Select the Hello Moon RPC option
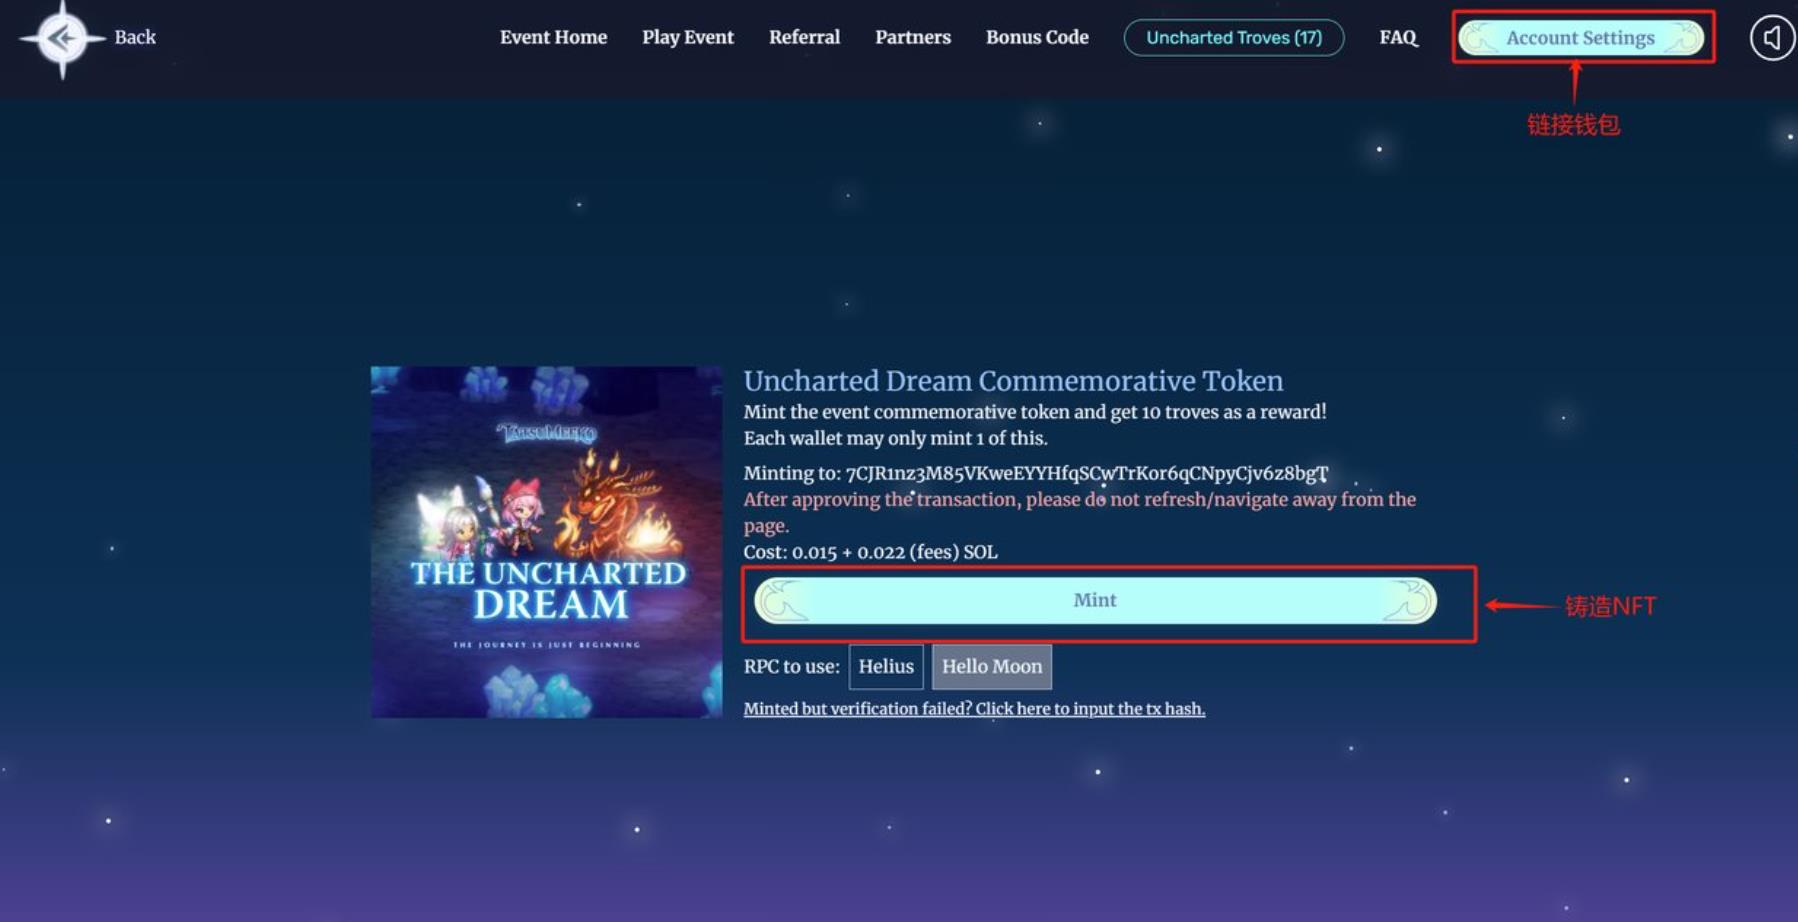Viewport: 1798px width, 922px height. click(992, 667)
